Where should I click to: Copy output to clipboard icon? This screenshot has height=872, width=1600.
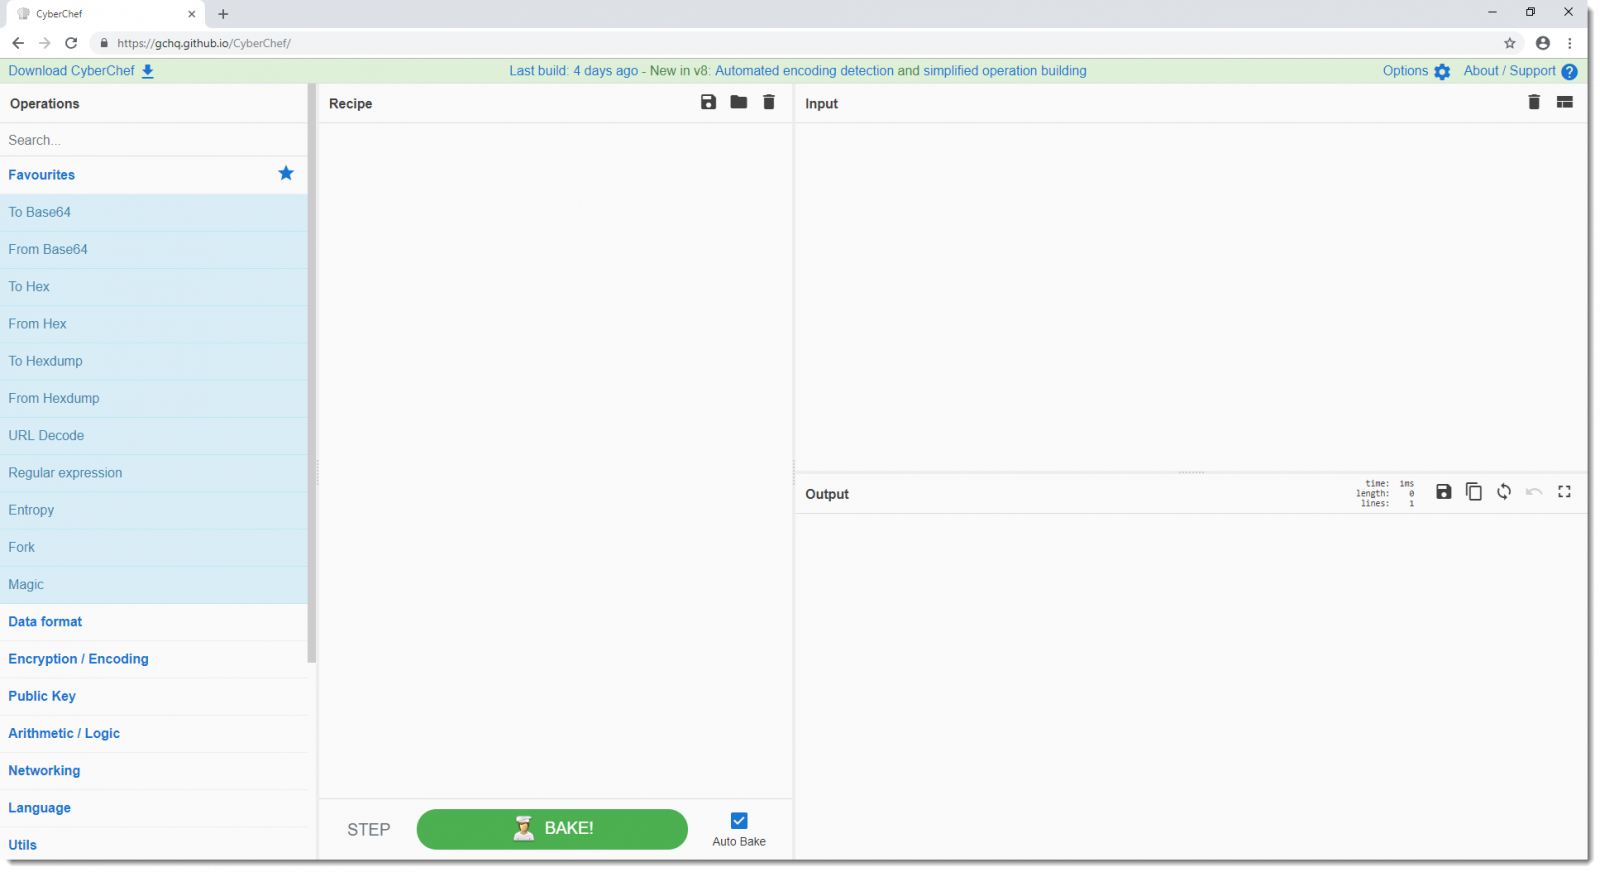click(x=1474, y=492)
